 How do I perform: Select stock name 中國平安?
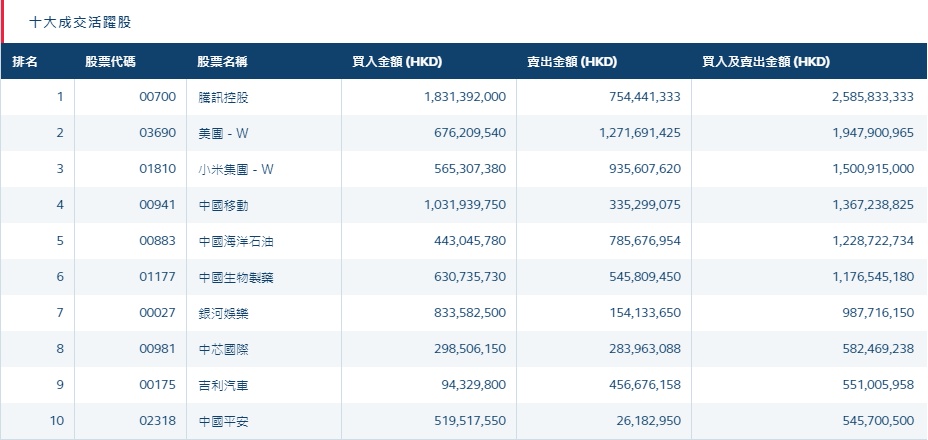pyautogui.click(x=223, y=422)
